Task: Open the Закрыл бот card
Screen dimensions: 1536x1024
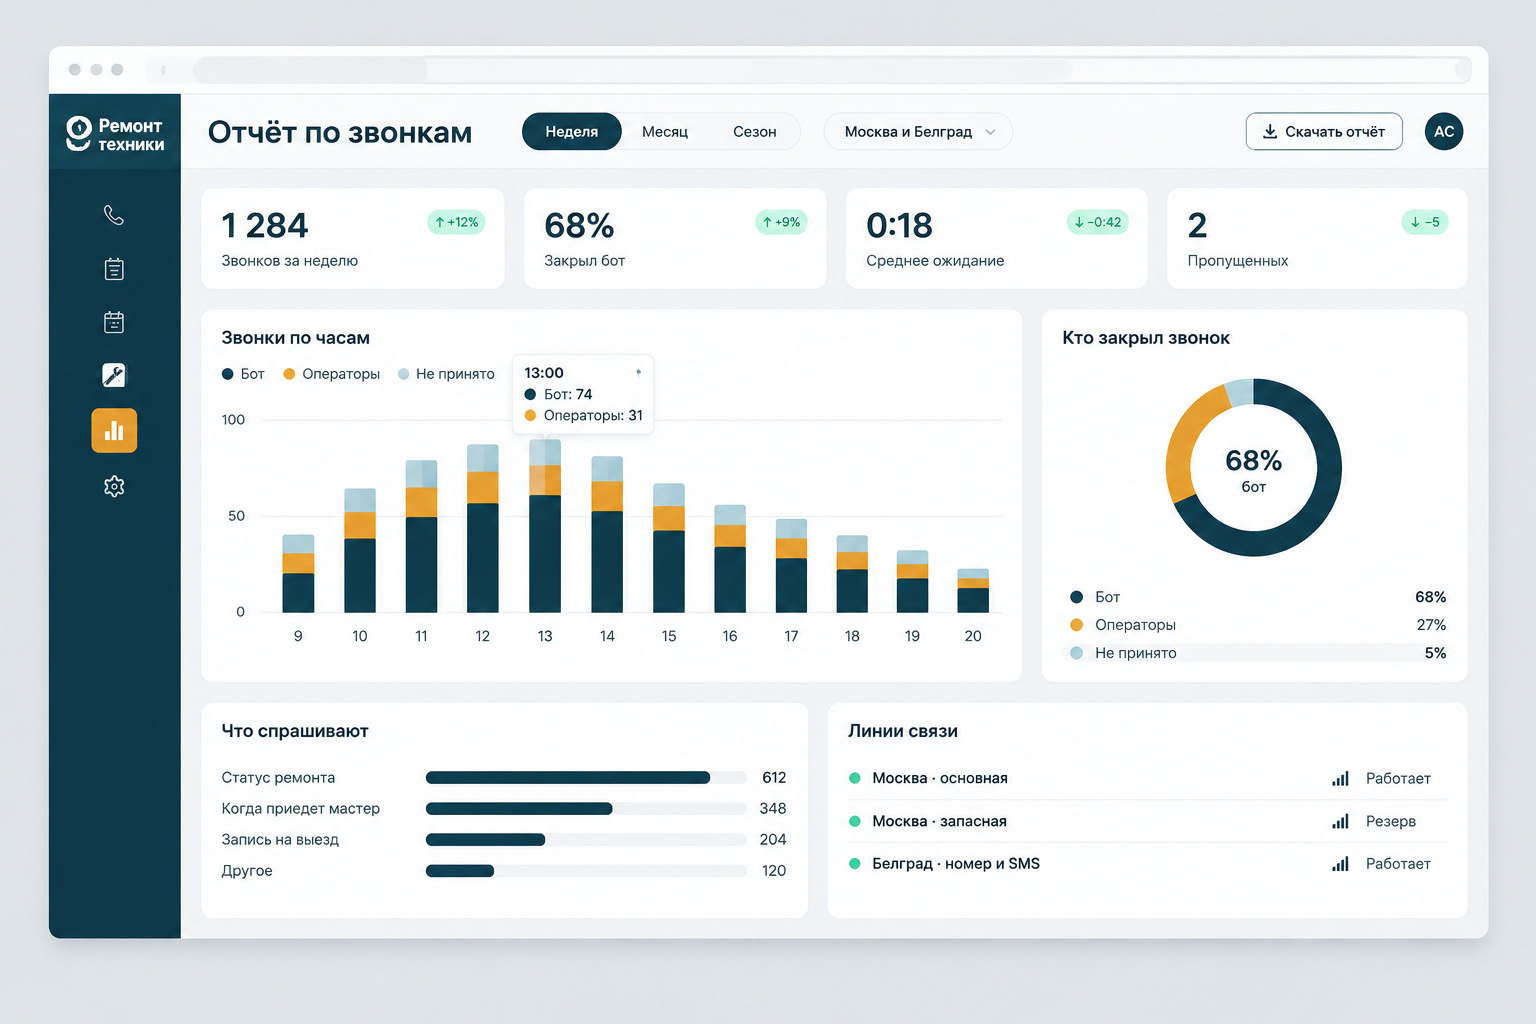Action: tap(675, 239)
